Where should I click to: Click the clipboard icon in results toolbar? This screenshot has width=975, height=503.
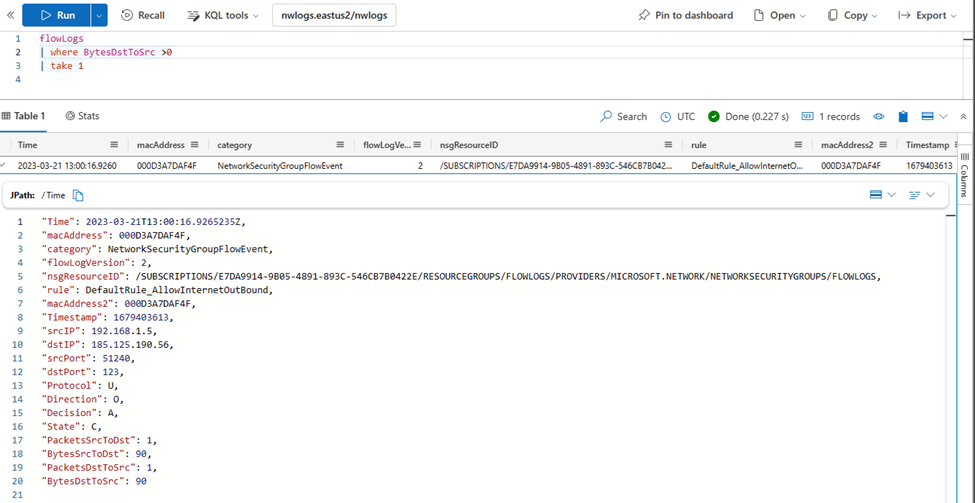point(903,116)
